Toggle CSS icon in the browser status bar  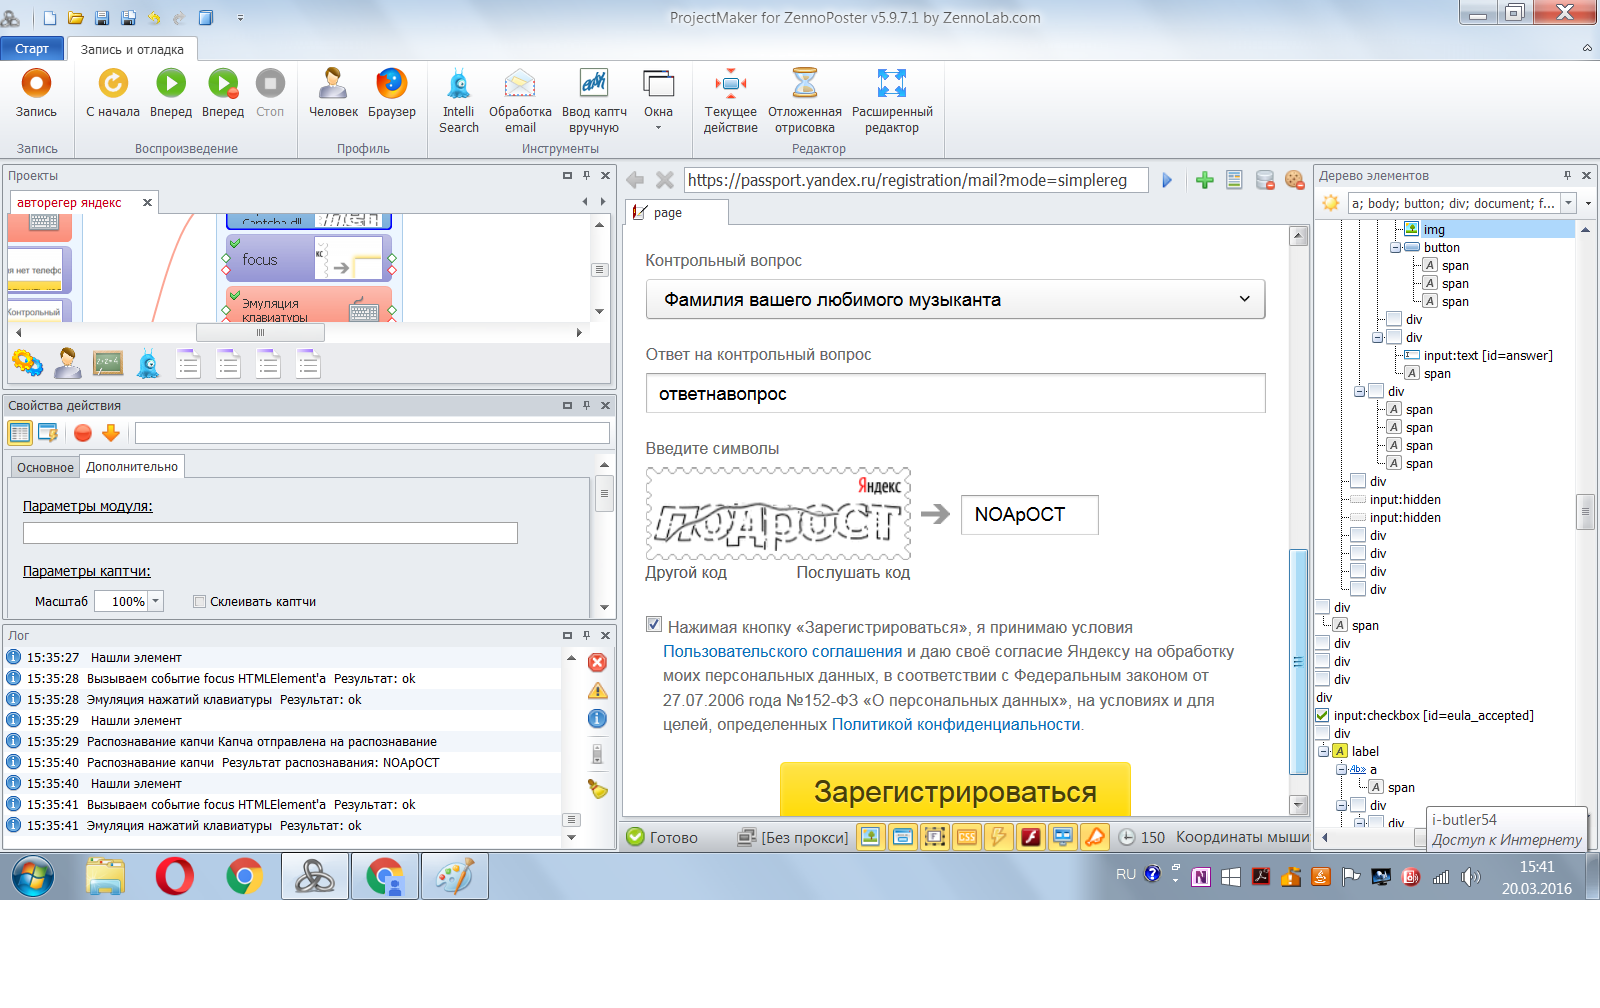pyautogui.click(x=967, y=837)
